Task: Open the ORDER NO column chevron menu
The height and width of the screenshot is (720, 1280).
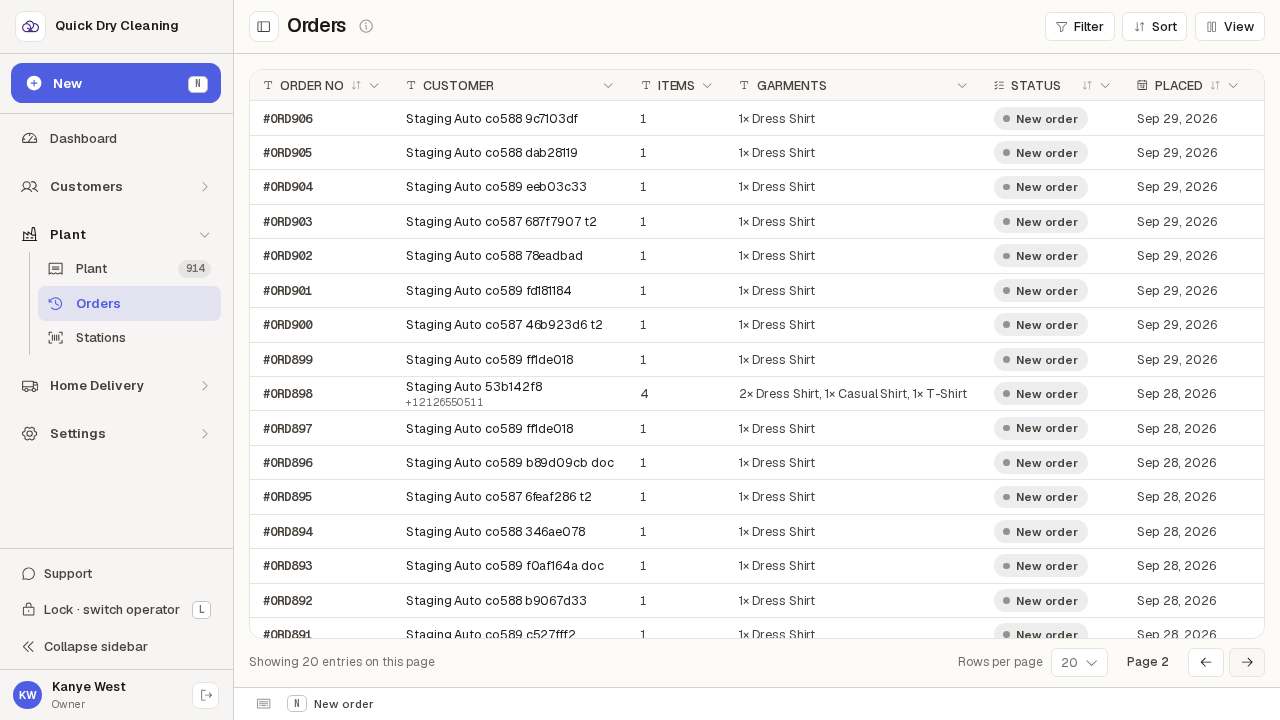Action: click(374, 86)
